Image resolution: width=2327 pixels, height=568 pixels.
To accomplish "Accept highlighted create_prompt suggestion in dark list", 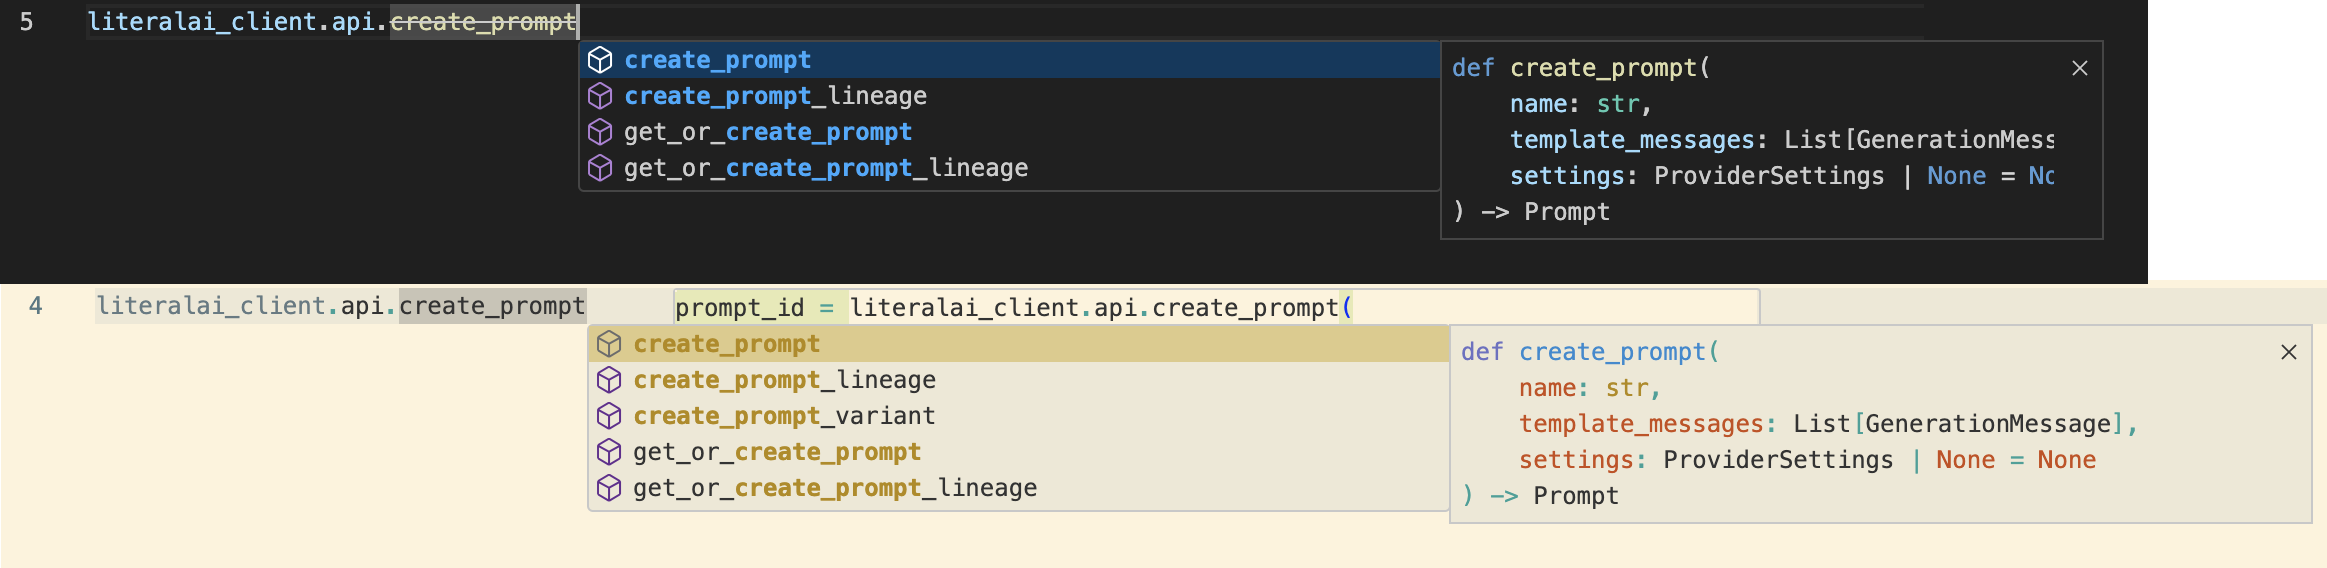I will (718, 60).
